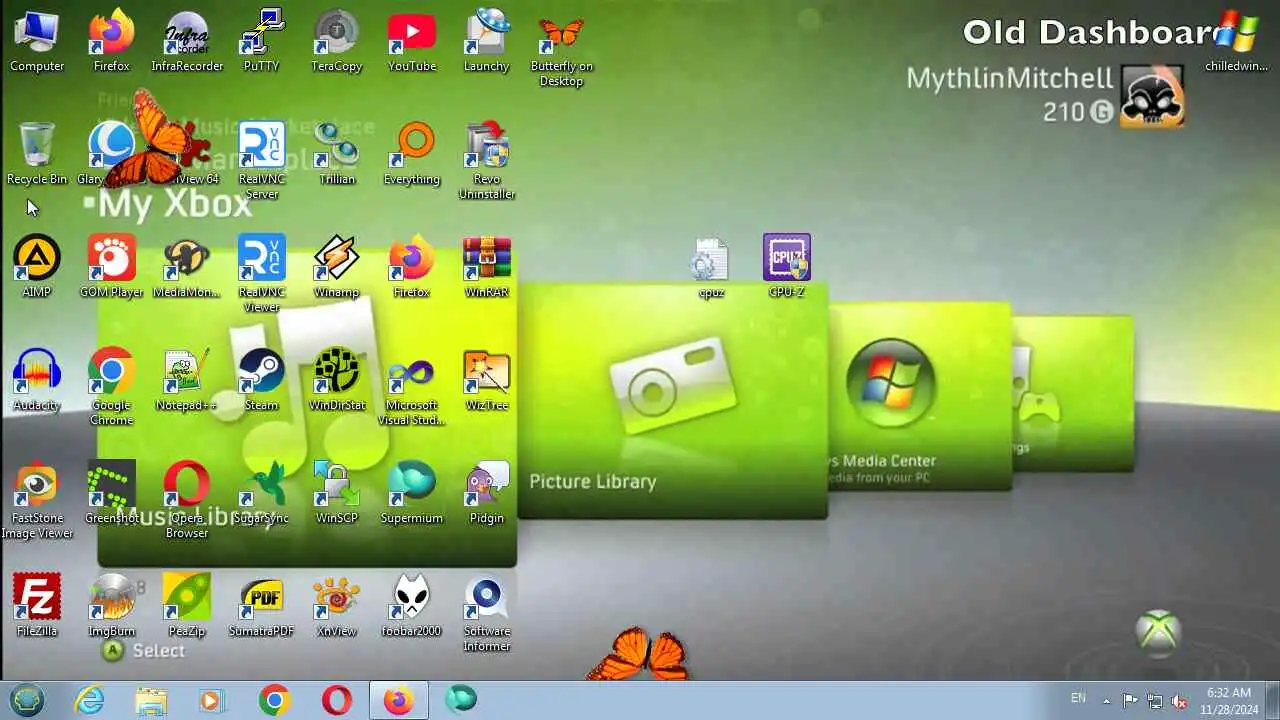Click the muted volume tray icon
The image size is (1280, 720).
coord(1180,701)
